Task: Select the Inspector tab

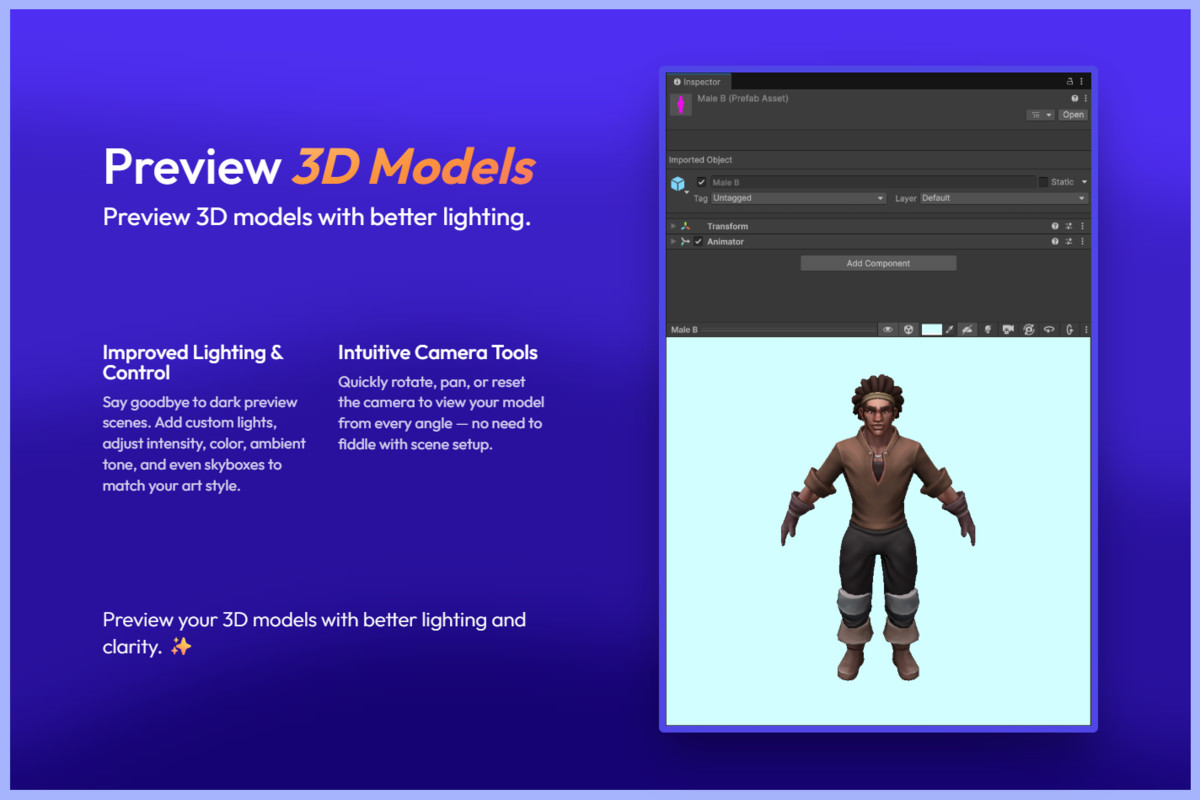Action: pyautogui.click(x=698, y=82)
